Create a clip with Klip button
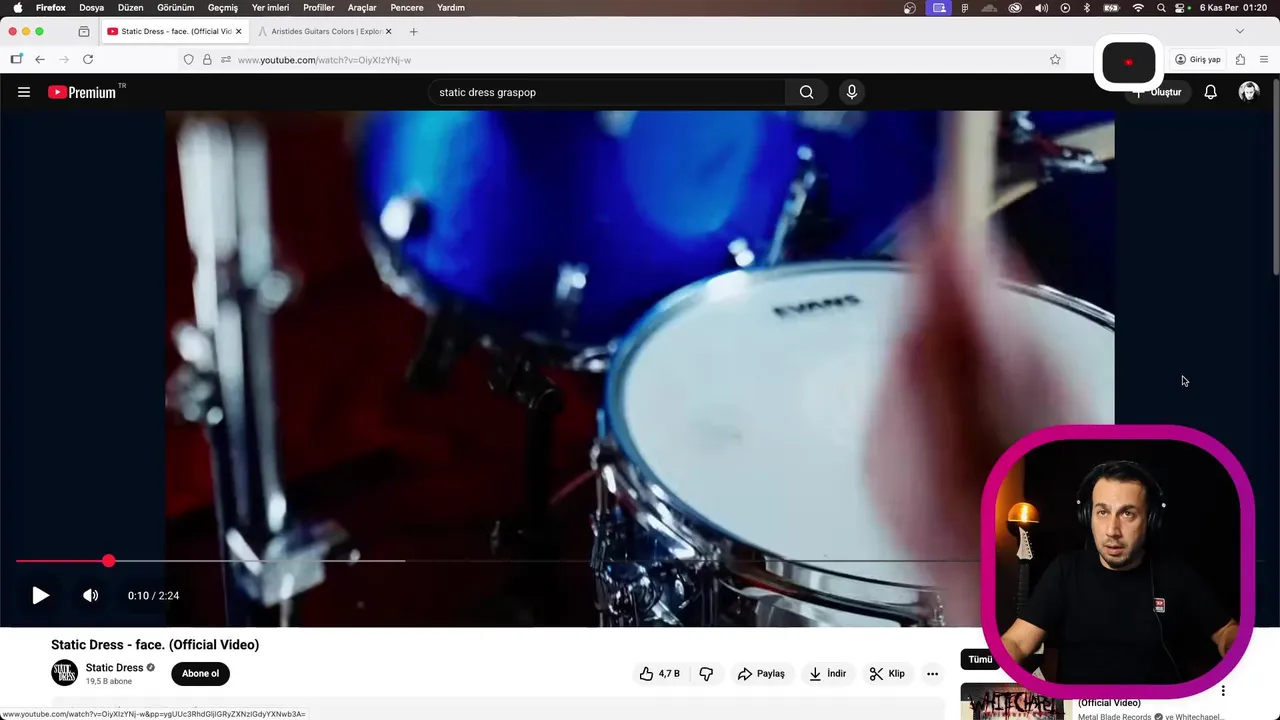 [887, 674]
